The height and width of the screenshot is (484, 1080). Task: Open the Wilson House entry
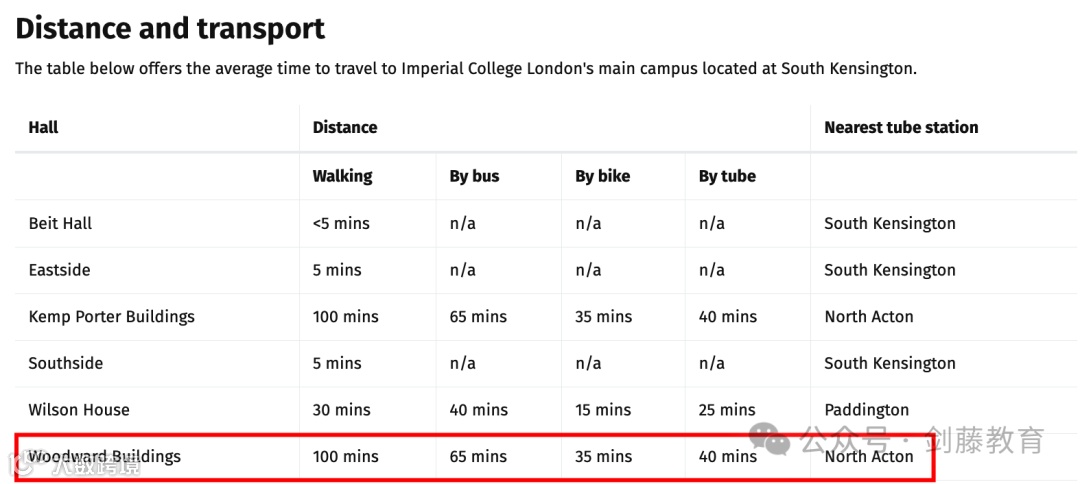[x=79, y=410]
